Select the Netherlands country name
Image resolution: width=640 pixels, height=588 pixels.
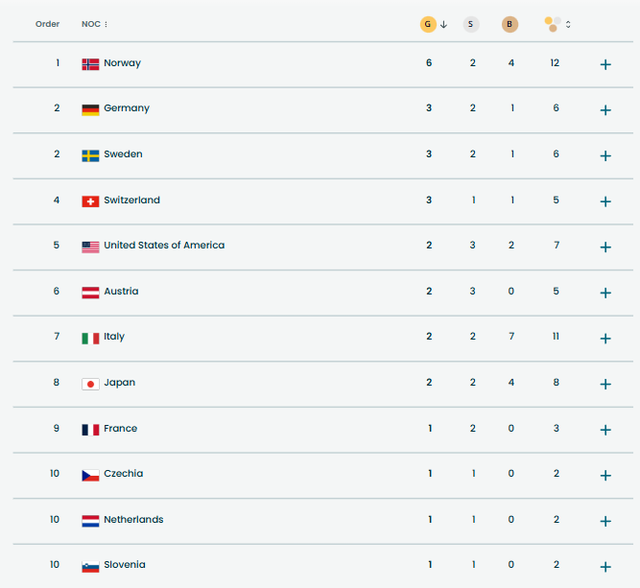(x=133, y=520)
